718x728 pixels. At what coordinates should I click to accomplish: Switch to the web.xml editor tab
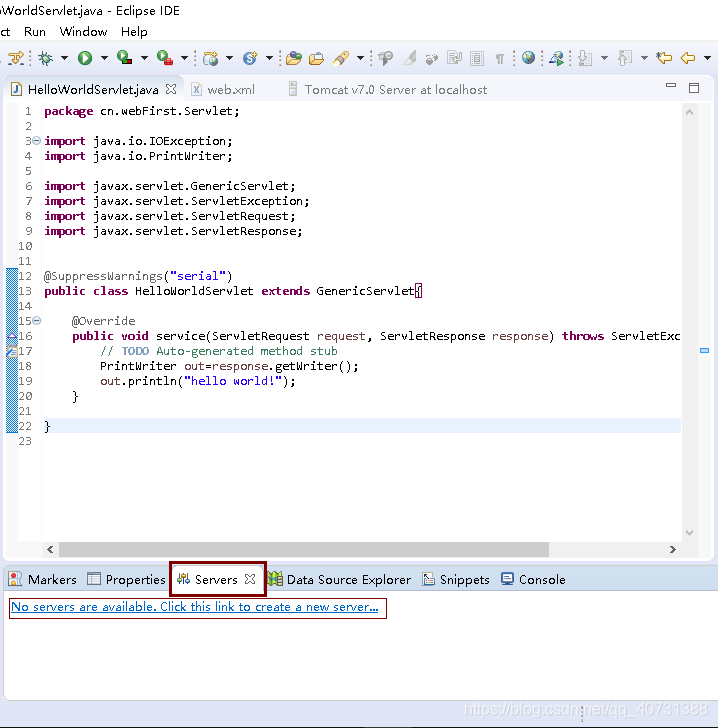point(223,90)
